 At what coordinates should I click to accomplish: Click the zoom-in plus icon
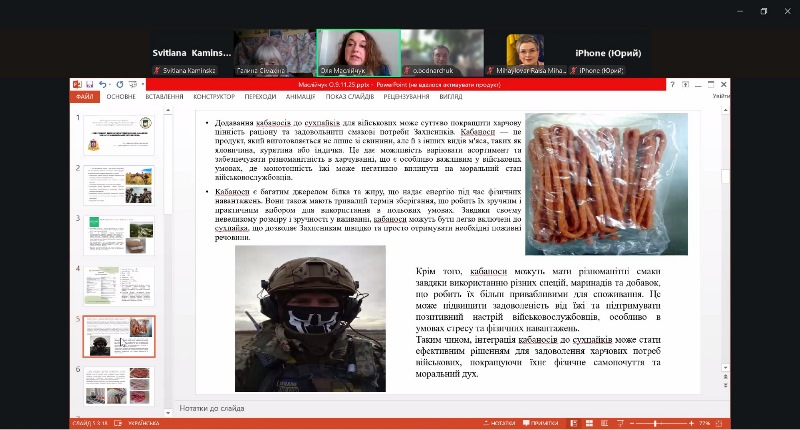694,423
